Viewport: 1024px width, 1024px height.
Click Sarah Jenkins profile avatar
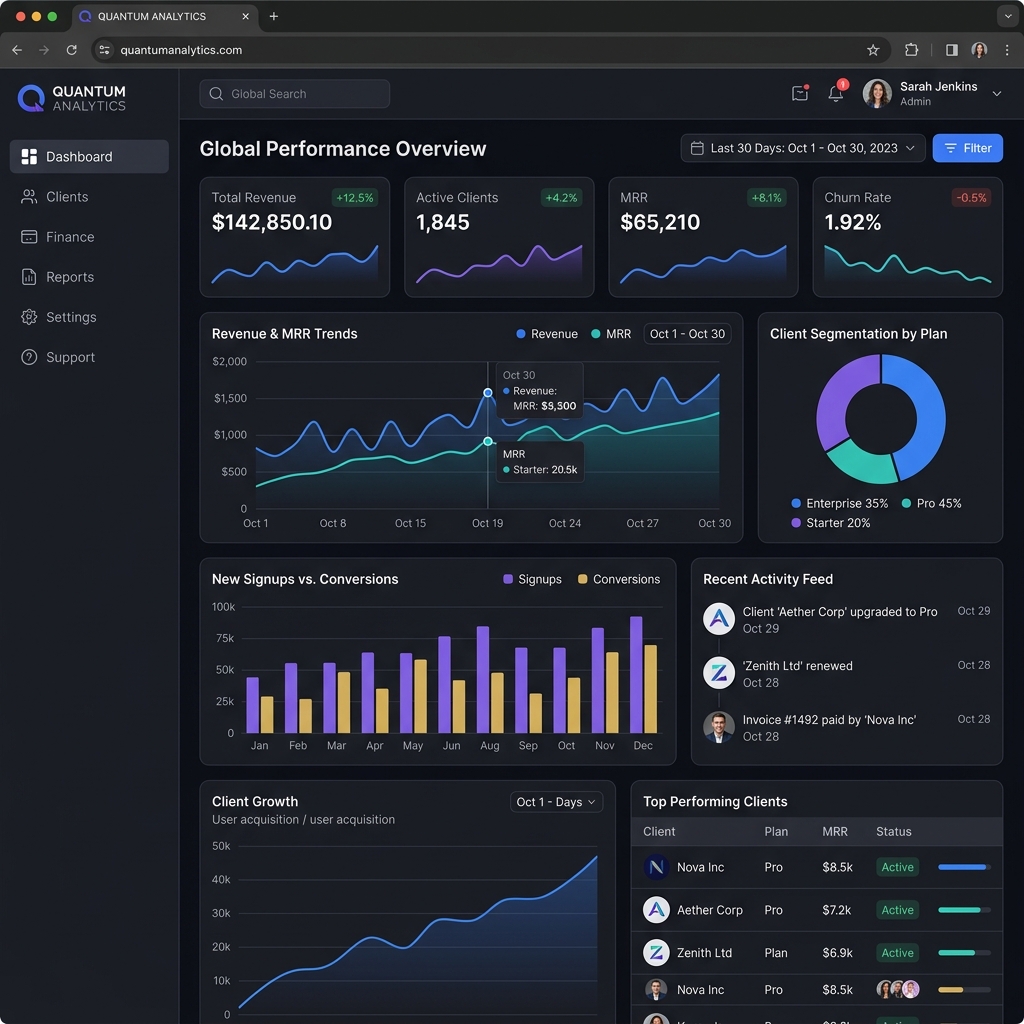pyautogui.click(x=877, y=93)
